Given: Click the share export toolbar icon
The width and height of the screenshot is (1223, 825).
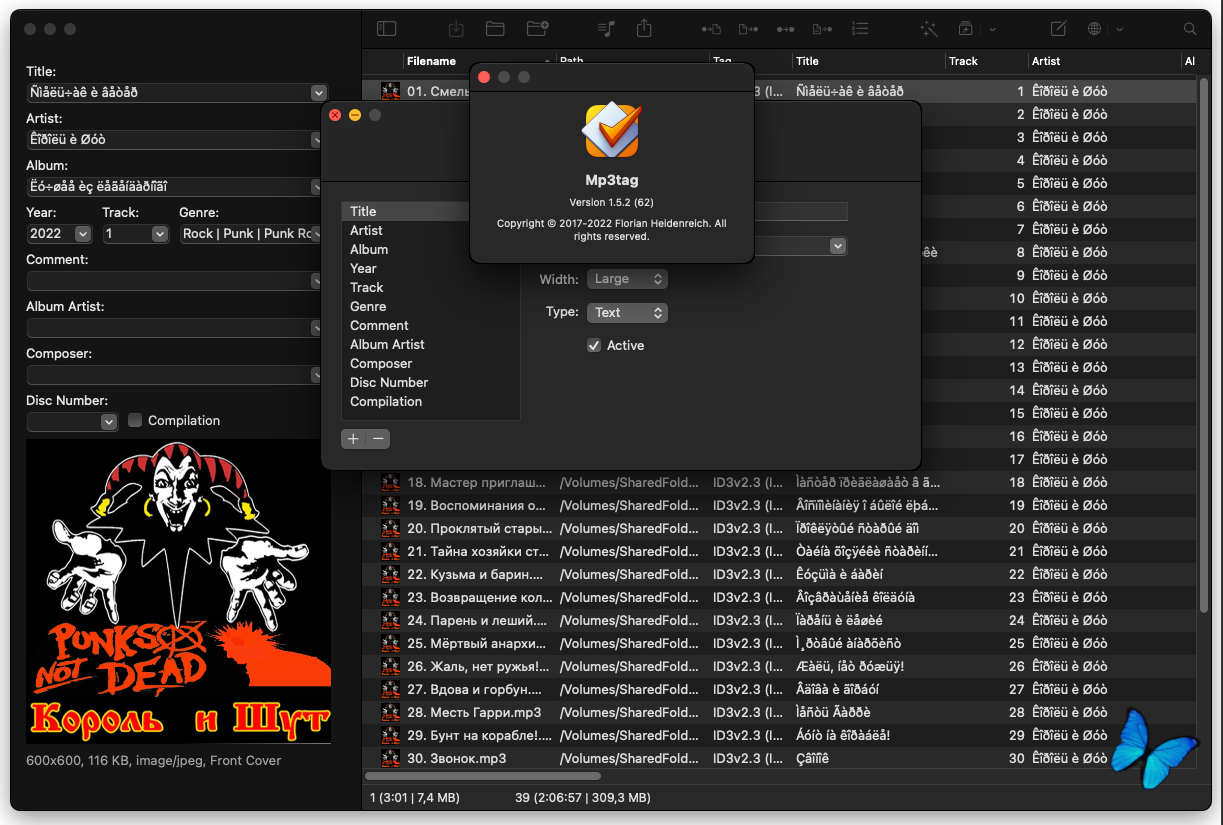Looking at the screenshot, I should click(x=644, y=29).
